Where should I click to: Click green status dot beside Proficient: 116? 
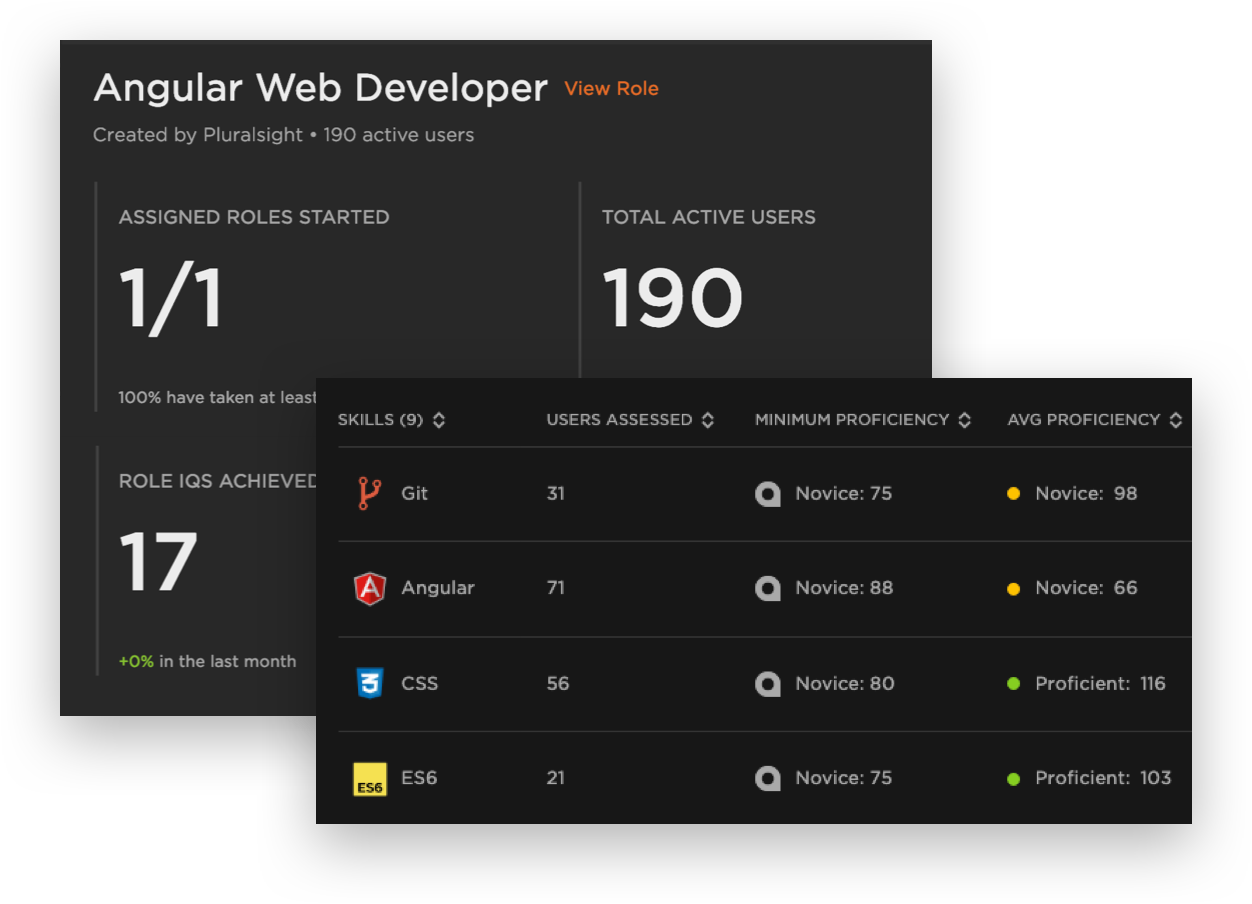(x=1013, y=684)
